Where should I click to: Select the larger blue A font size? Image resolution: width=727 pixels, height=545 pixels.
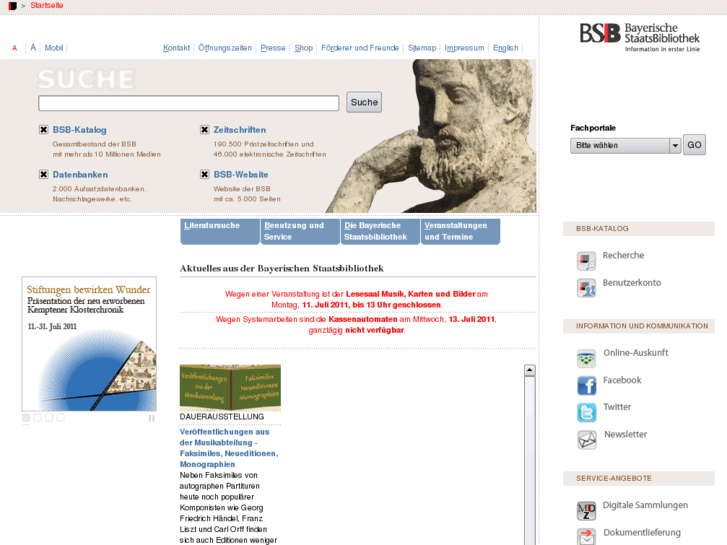tap(33, 48)
